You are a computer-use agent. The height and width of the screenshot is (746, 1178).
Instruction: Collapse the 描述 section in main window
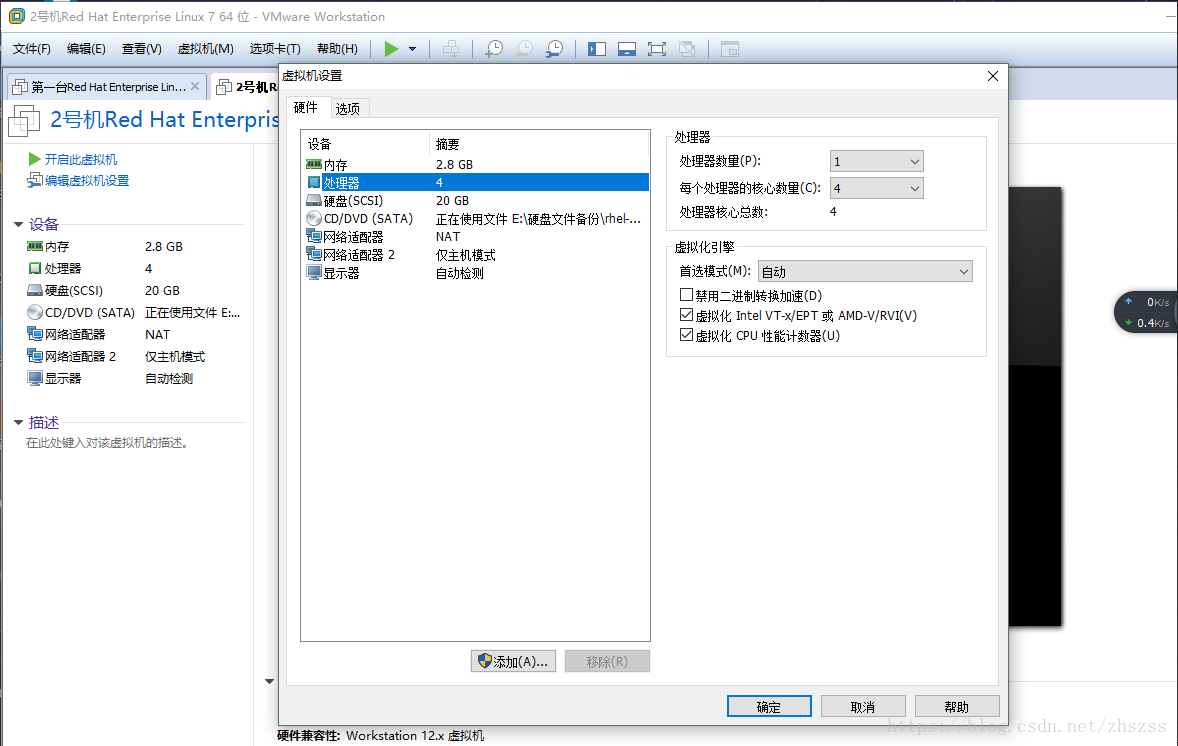pyautogui.click(x=19, y=422)
